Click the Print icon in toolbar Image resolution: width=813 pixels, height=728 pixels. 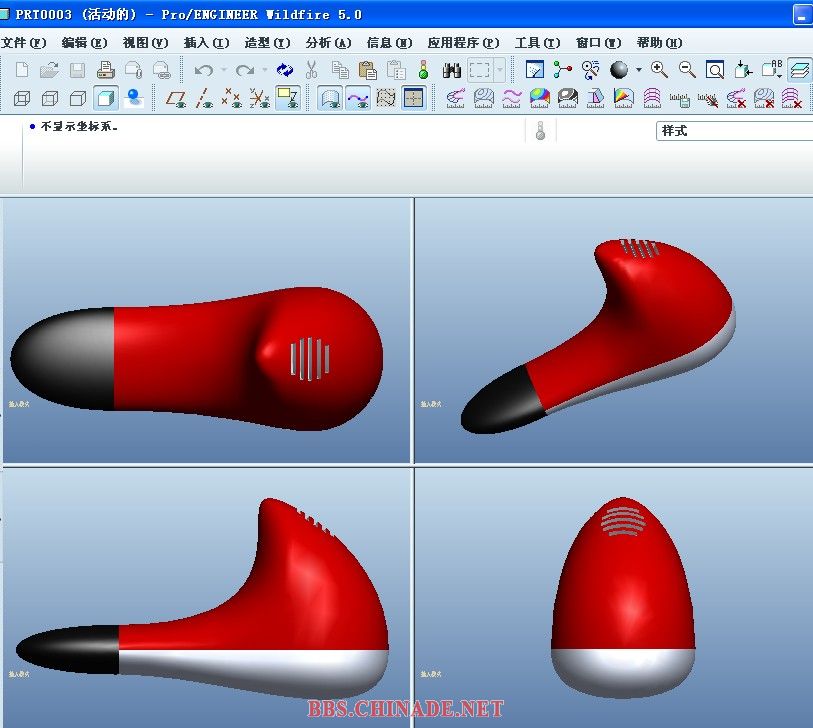tap(105, 70)
